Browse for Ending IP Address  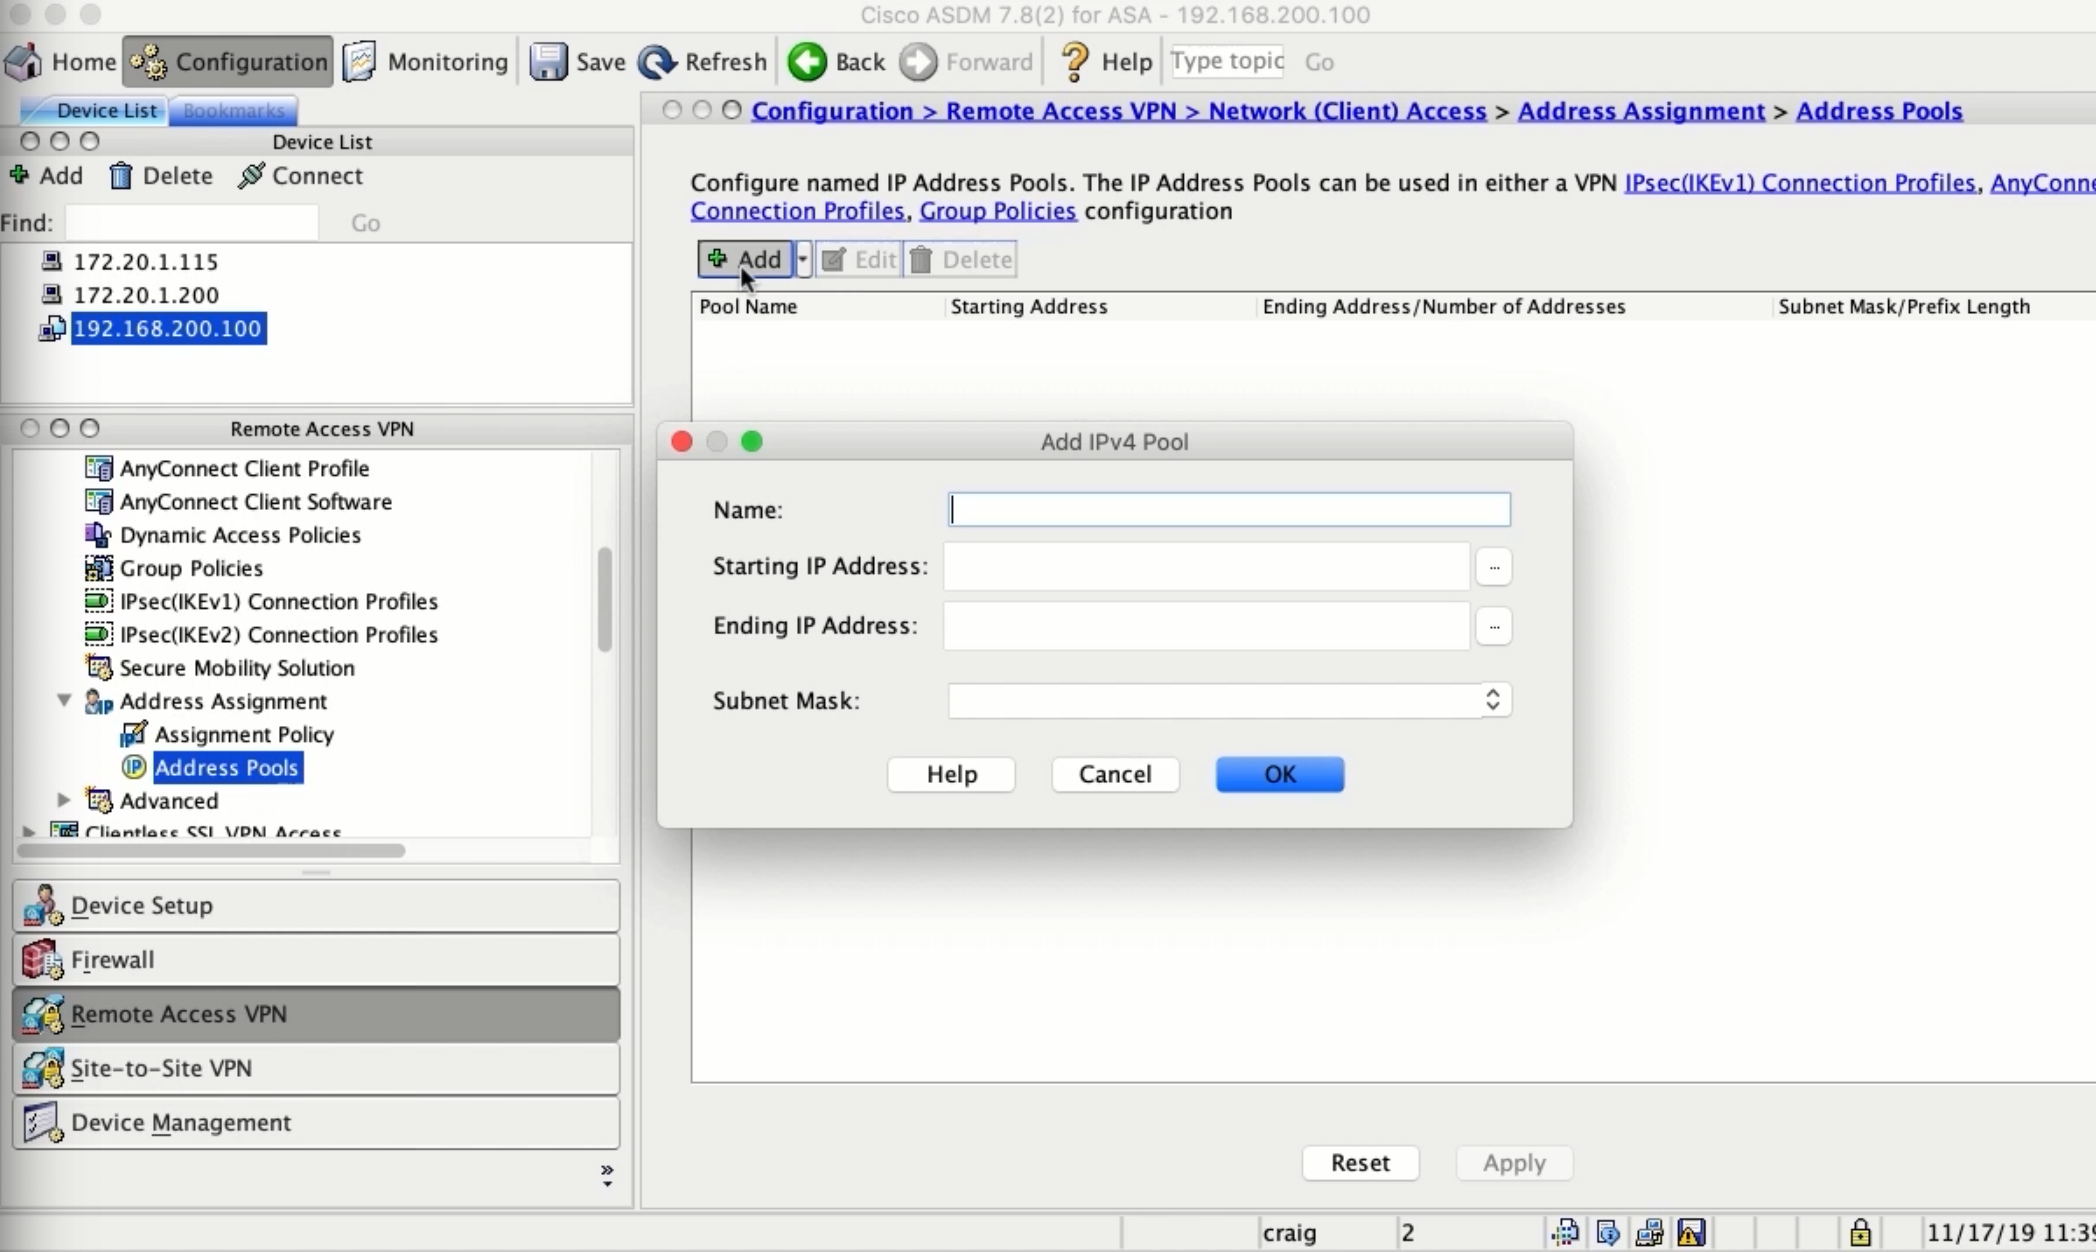[x=1494, y=626]
